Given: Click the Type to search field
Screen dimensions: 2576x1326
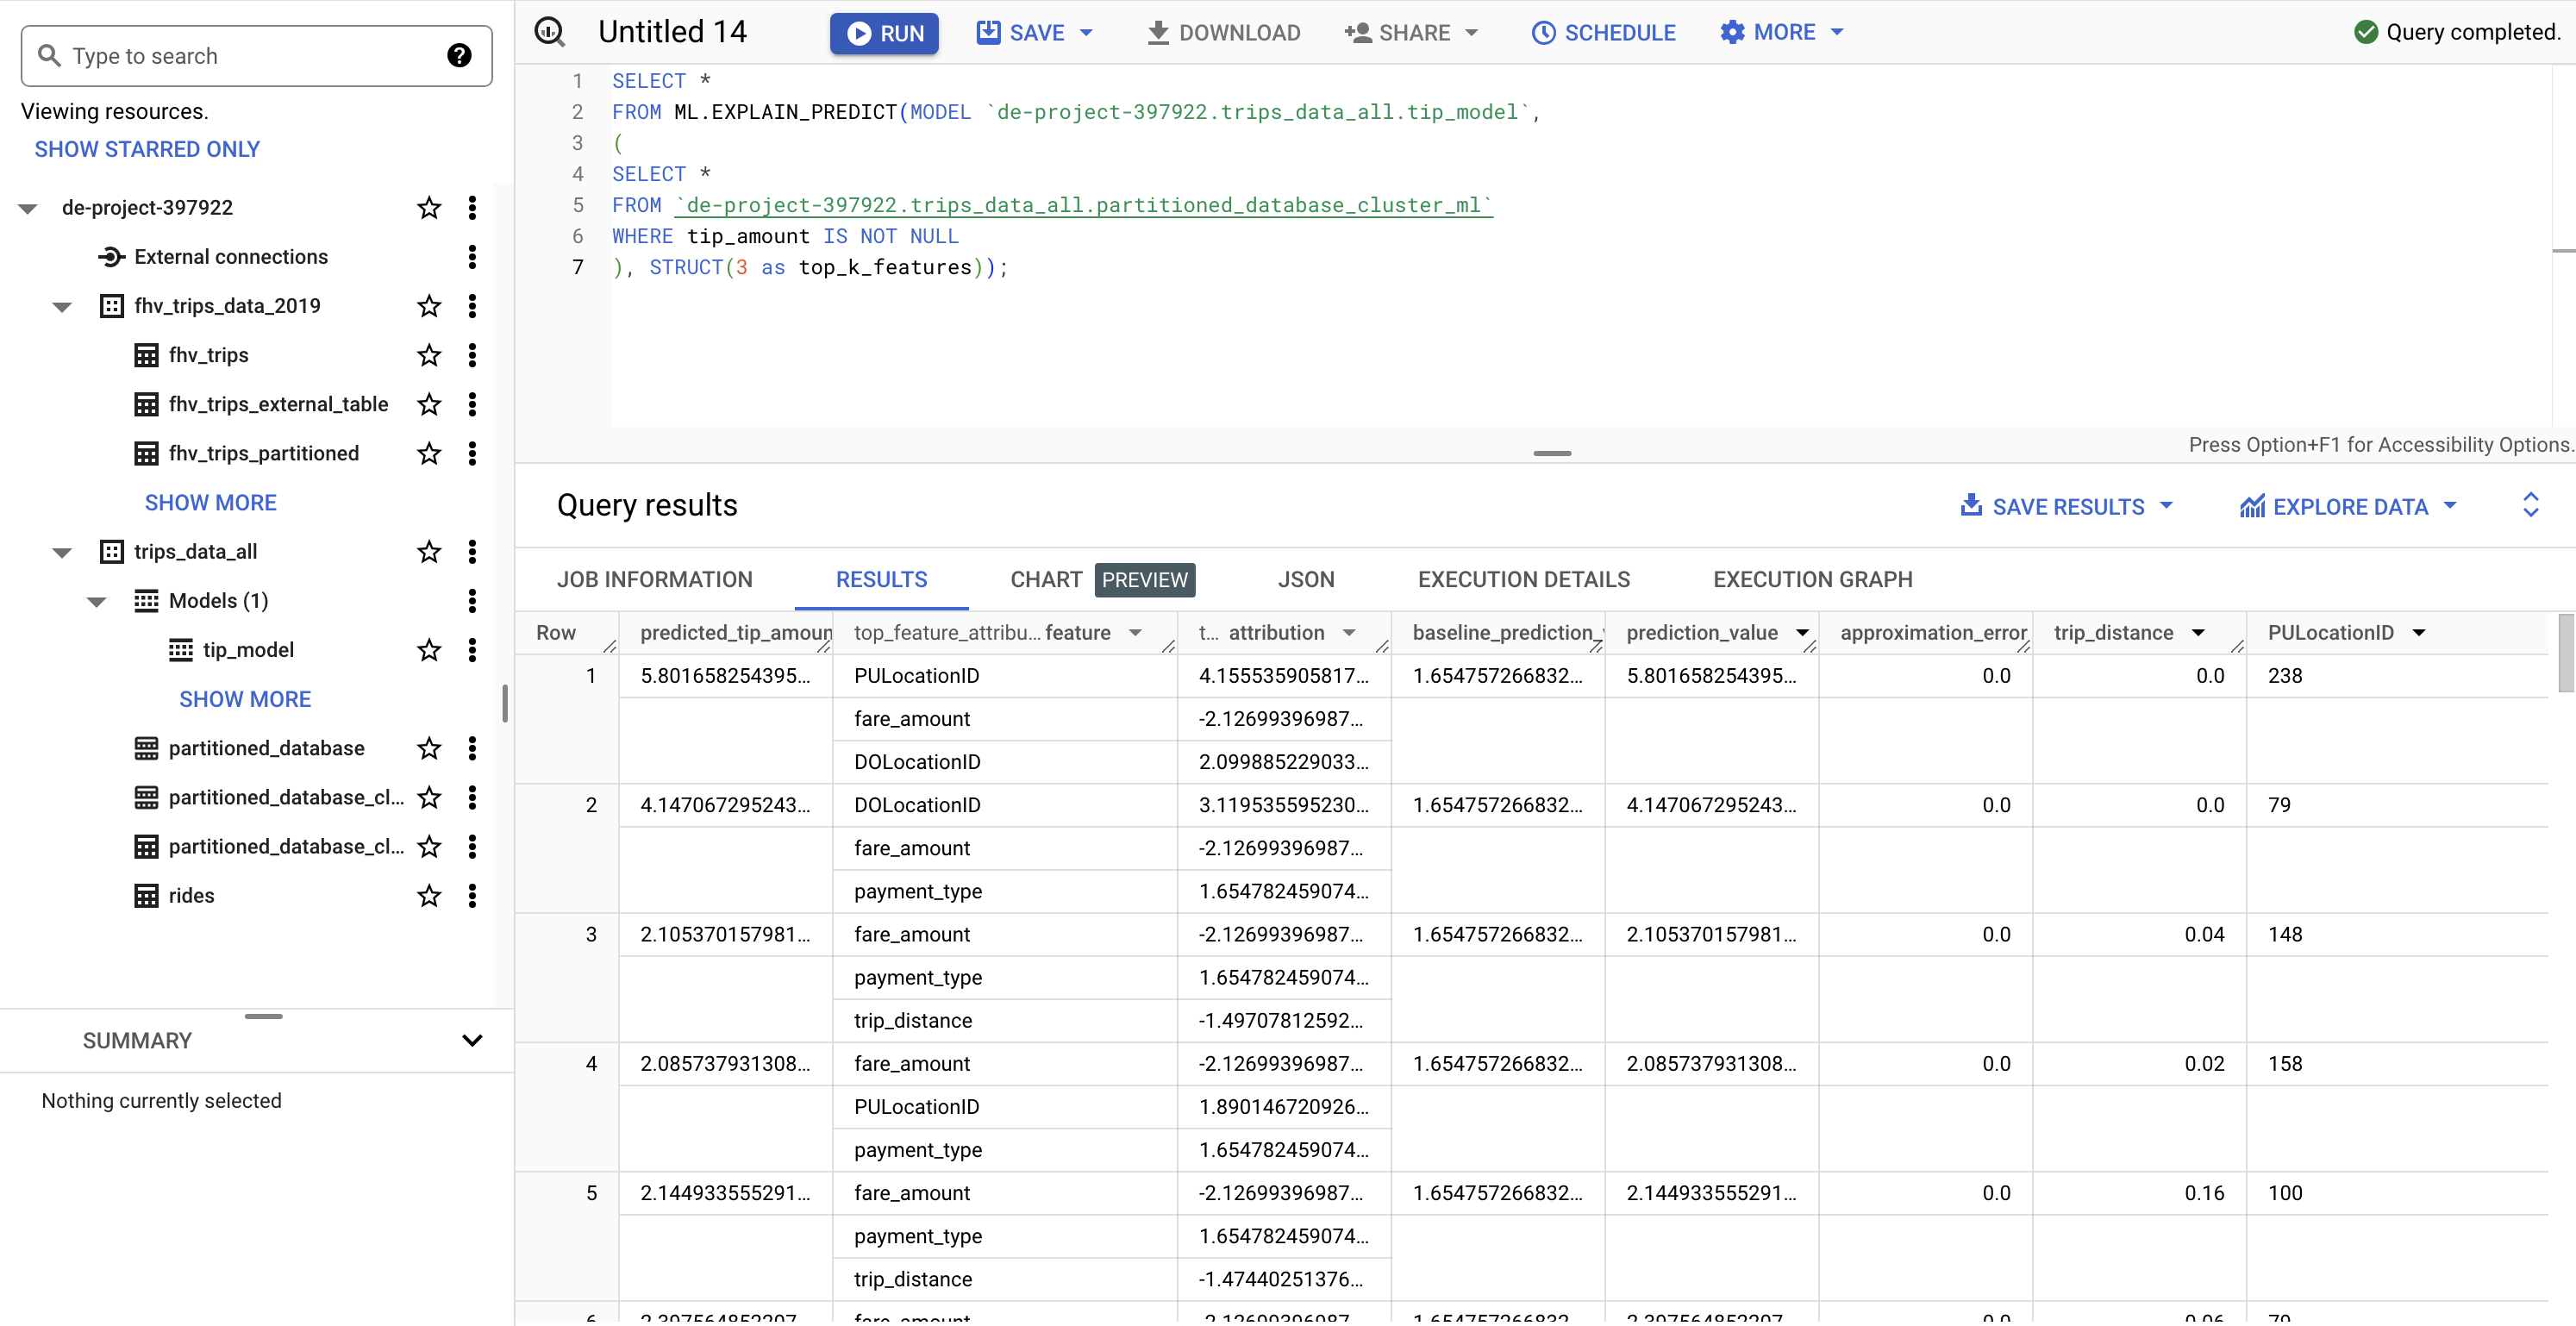Looking at the screenshot, I should click(256, 56).
